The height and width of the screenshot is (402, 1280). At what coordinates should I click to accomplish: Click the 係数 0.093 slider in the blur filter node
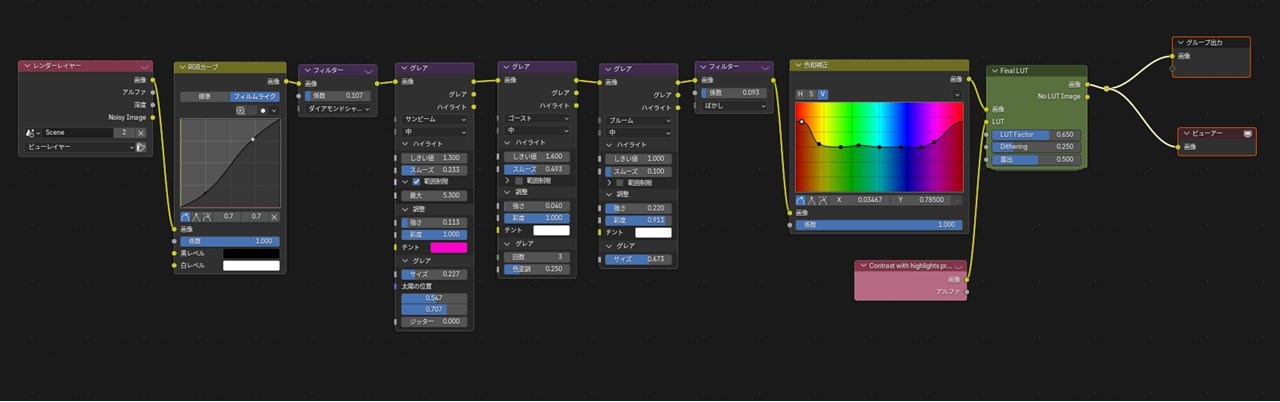tap(735, 92)
